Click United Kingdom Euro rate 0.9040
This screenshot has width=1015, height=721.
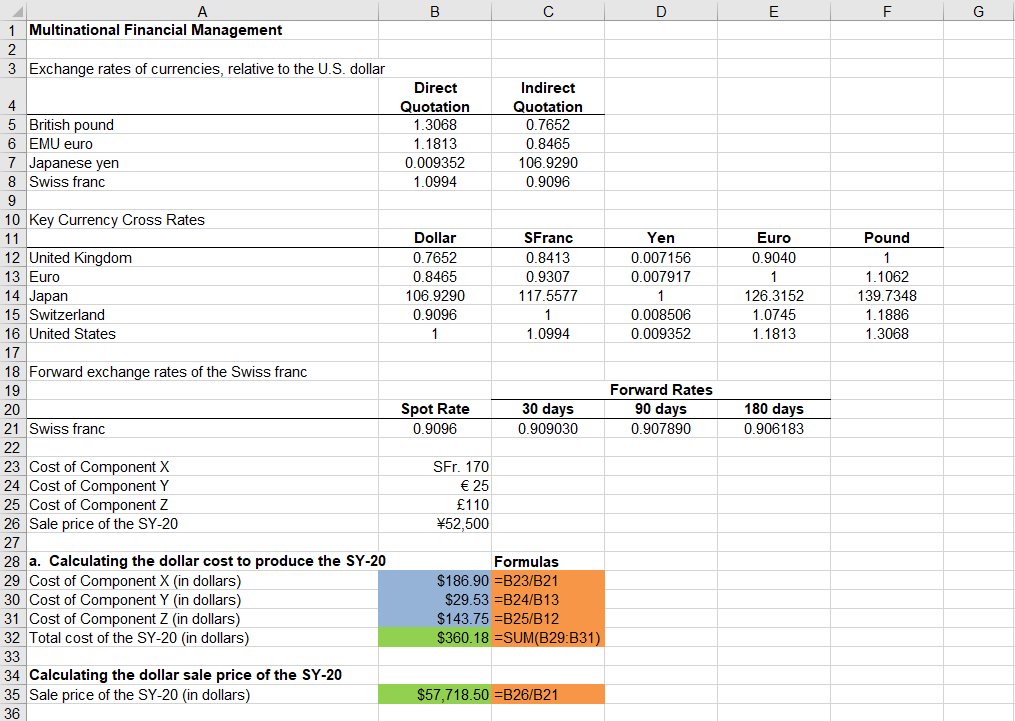[774, 258]
